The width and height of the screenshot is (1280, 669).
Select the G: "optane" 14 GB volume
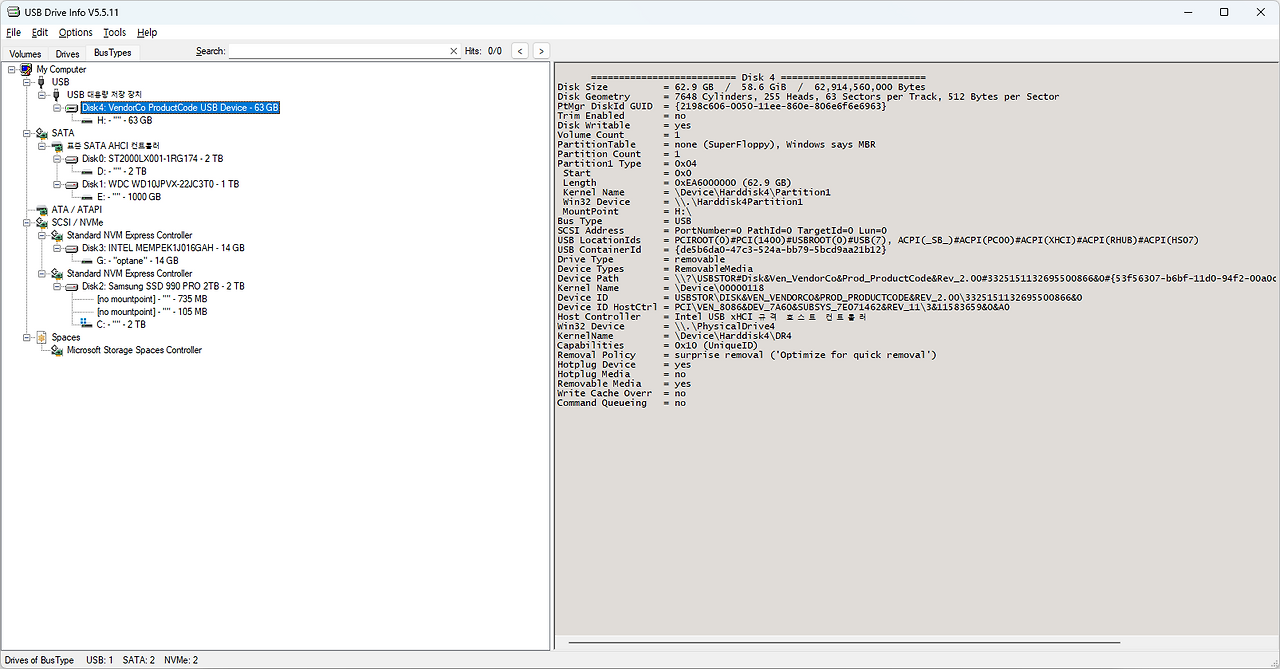[x=137, y=261]
